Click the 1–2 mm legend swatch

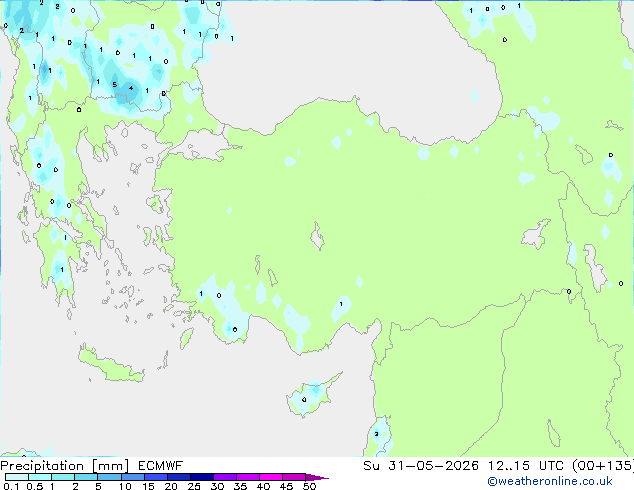tap(63, 477)
